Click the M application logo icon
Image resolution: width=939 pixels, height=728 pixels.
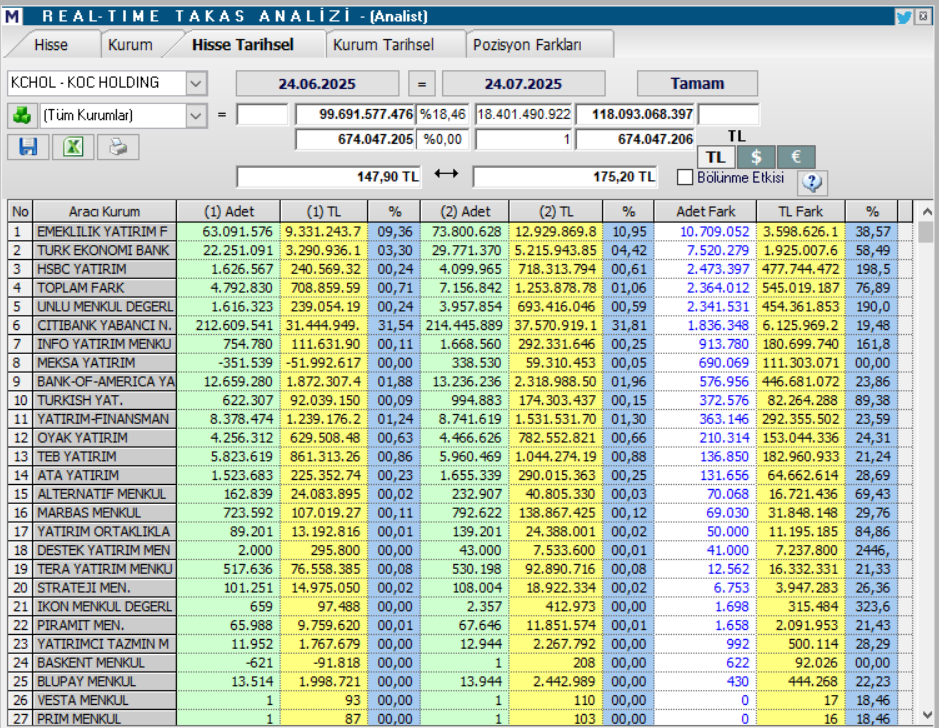[12, 16]
